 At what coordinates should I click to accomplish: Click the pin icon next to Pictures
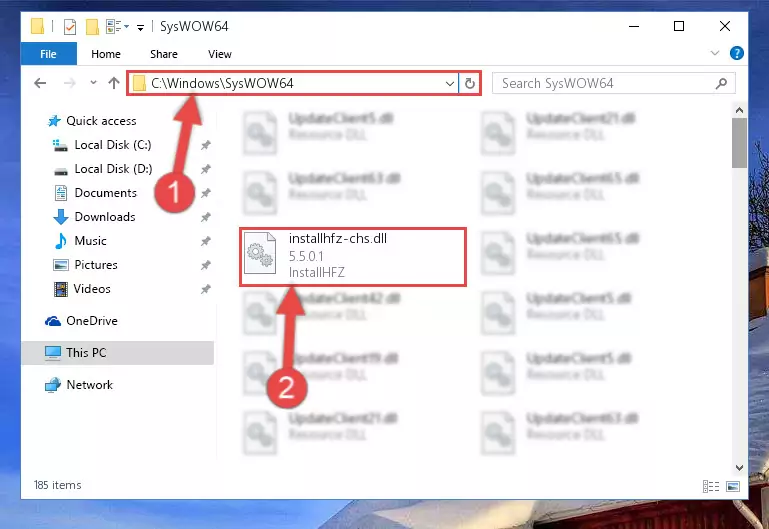[205, 265]
